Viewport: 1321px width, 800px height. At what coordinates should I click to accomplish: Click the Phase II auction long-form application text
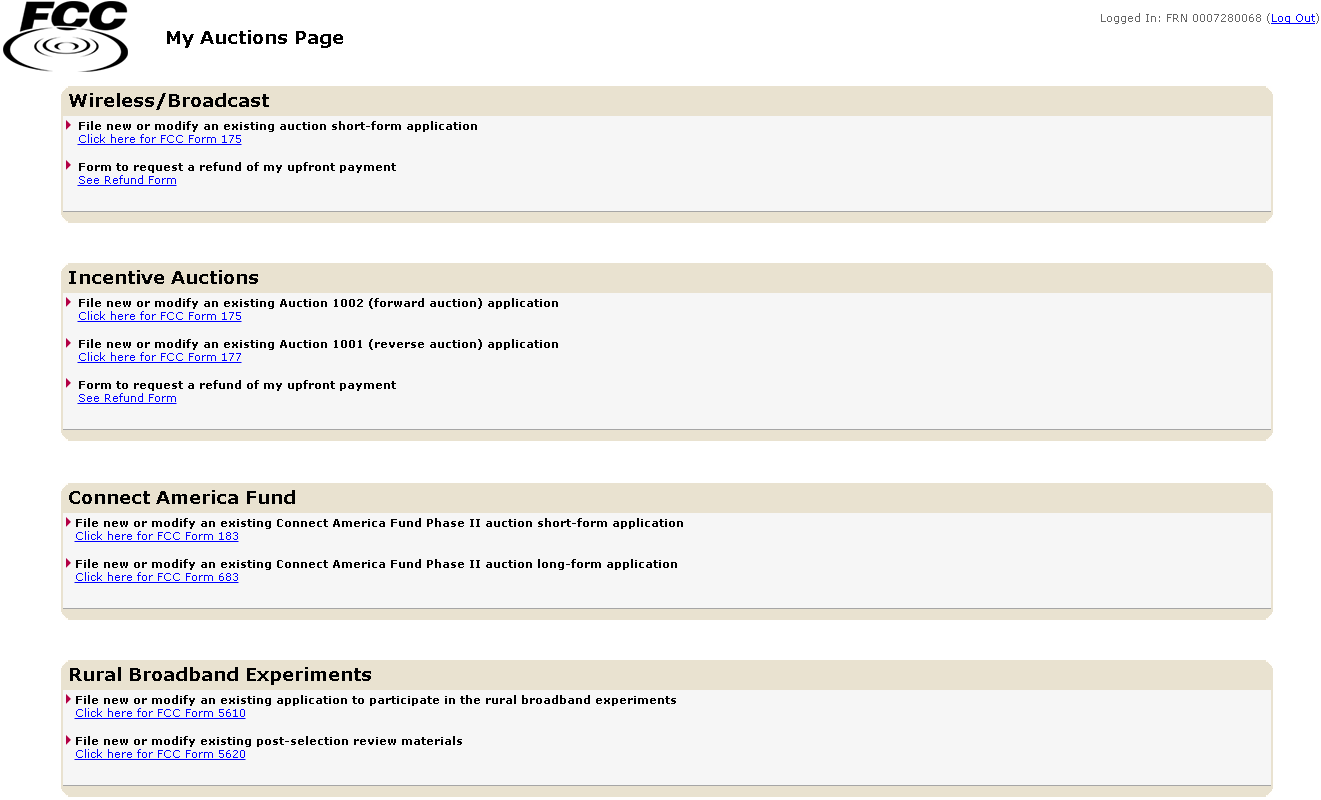pos(376,565)
